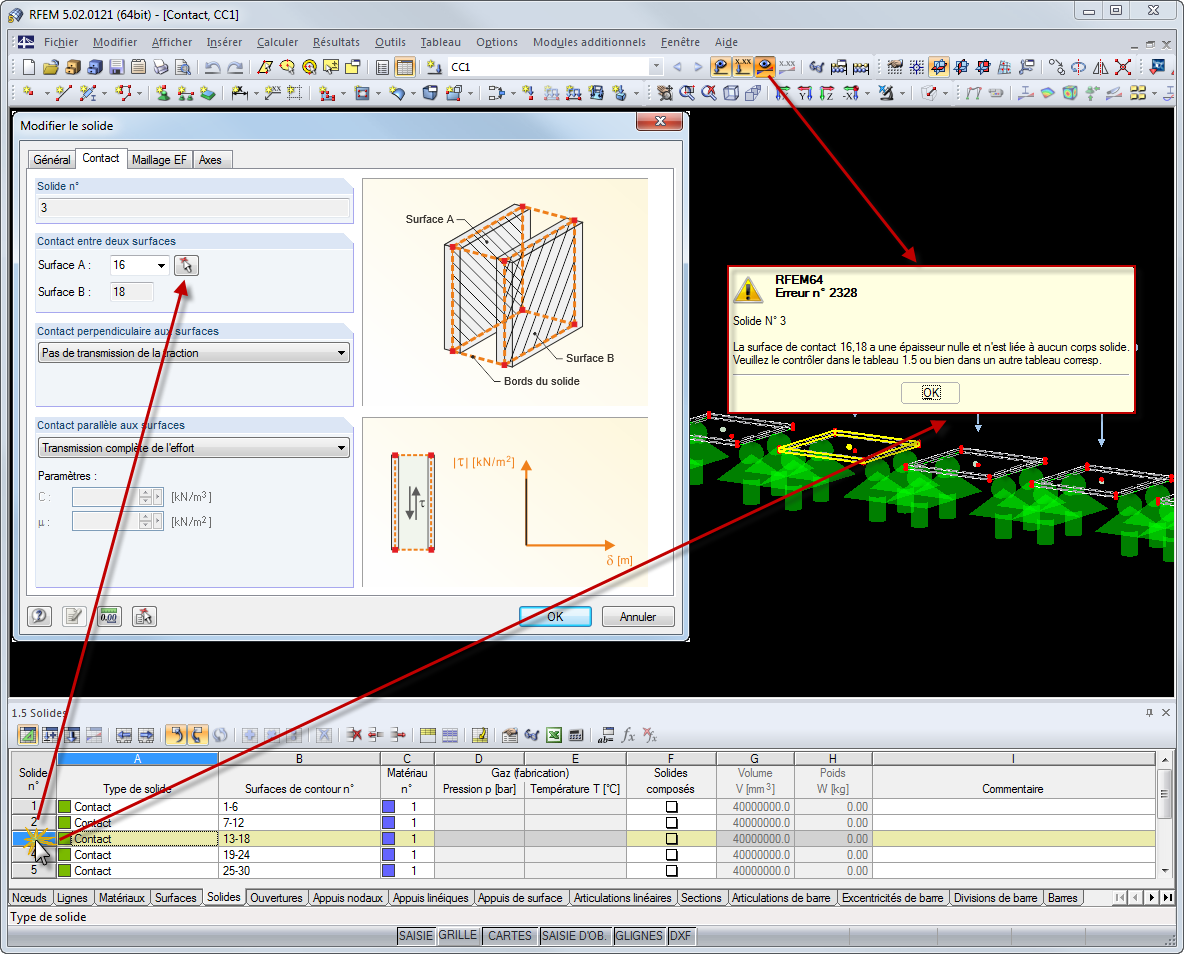Viewport: 1184px width, 954px height.
Task: Print the current view
Action: [x=160, y=67]
